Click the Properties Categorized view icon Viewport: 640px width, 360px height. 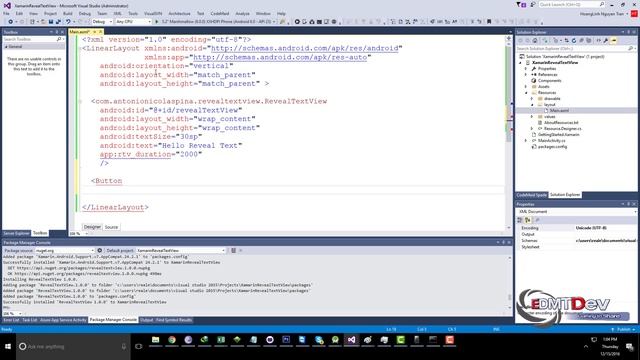(x=520, y=220)
